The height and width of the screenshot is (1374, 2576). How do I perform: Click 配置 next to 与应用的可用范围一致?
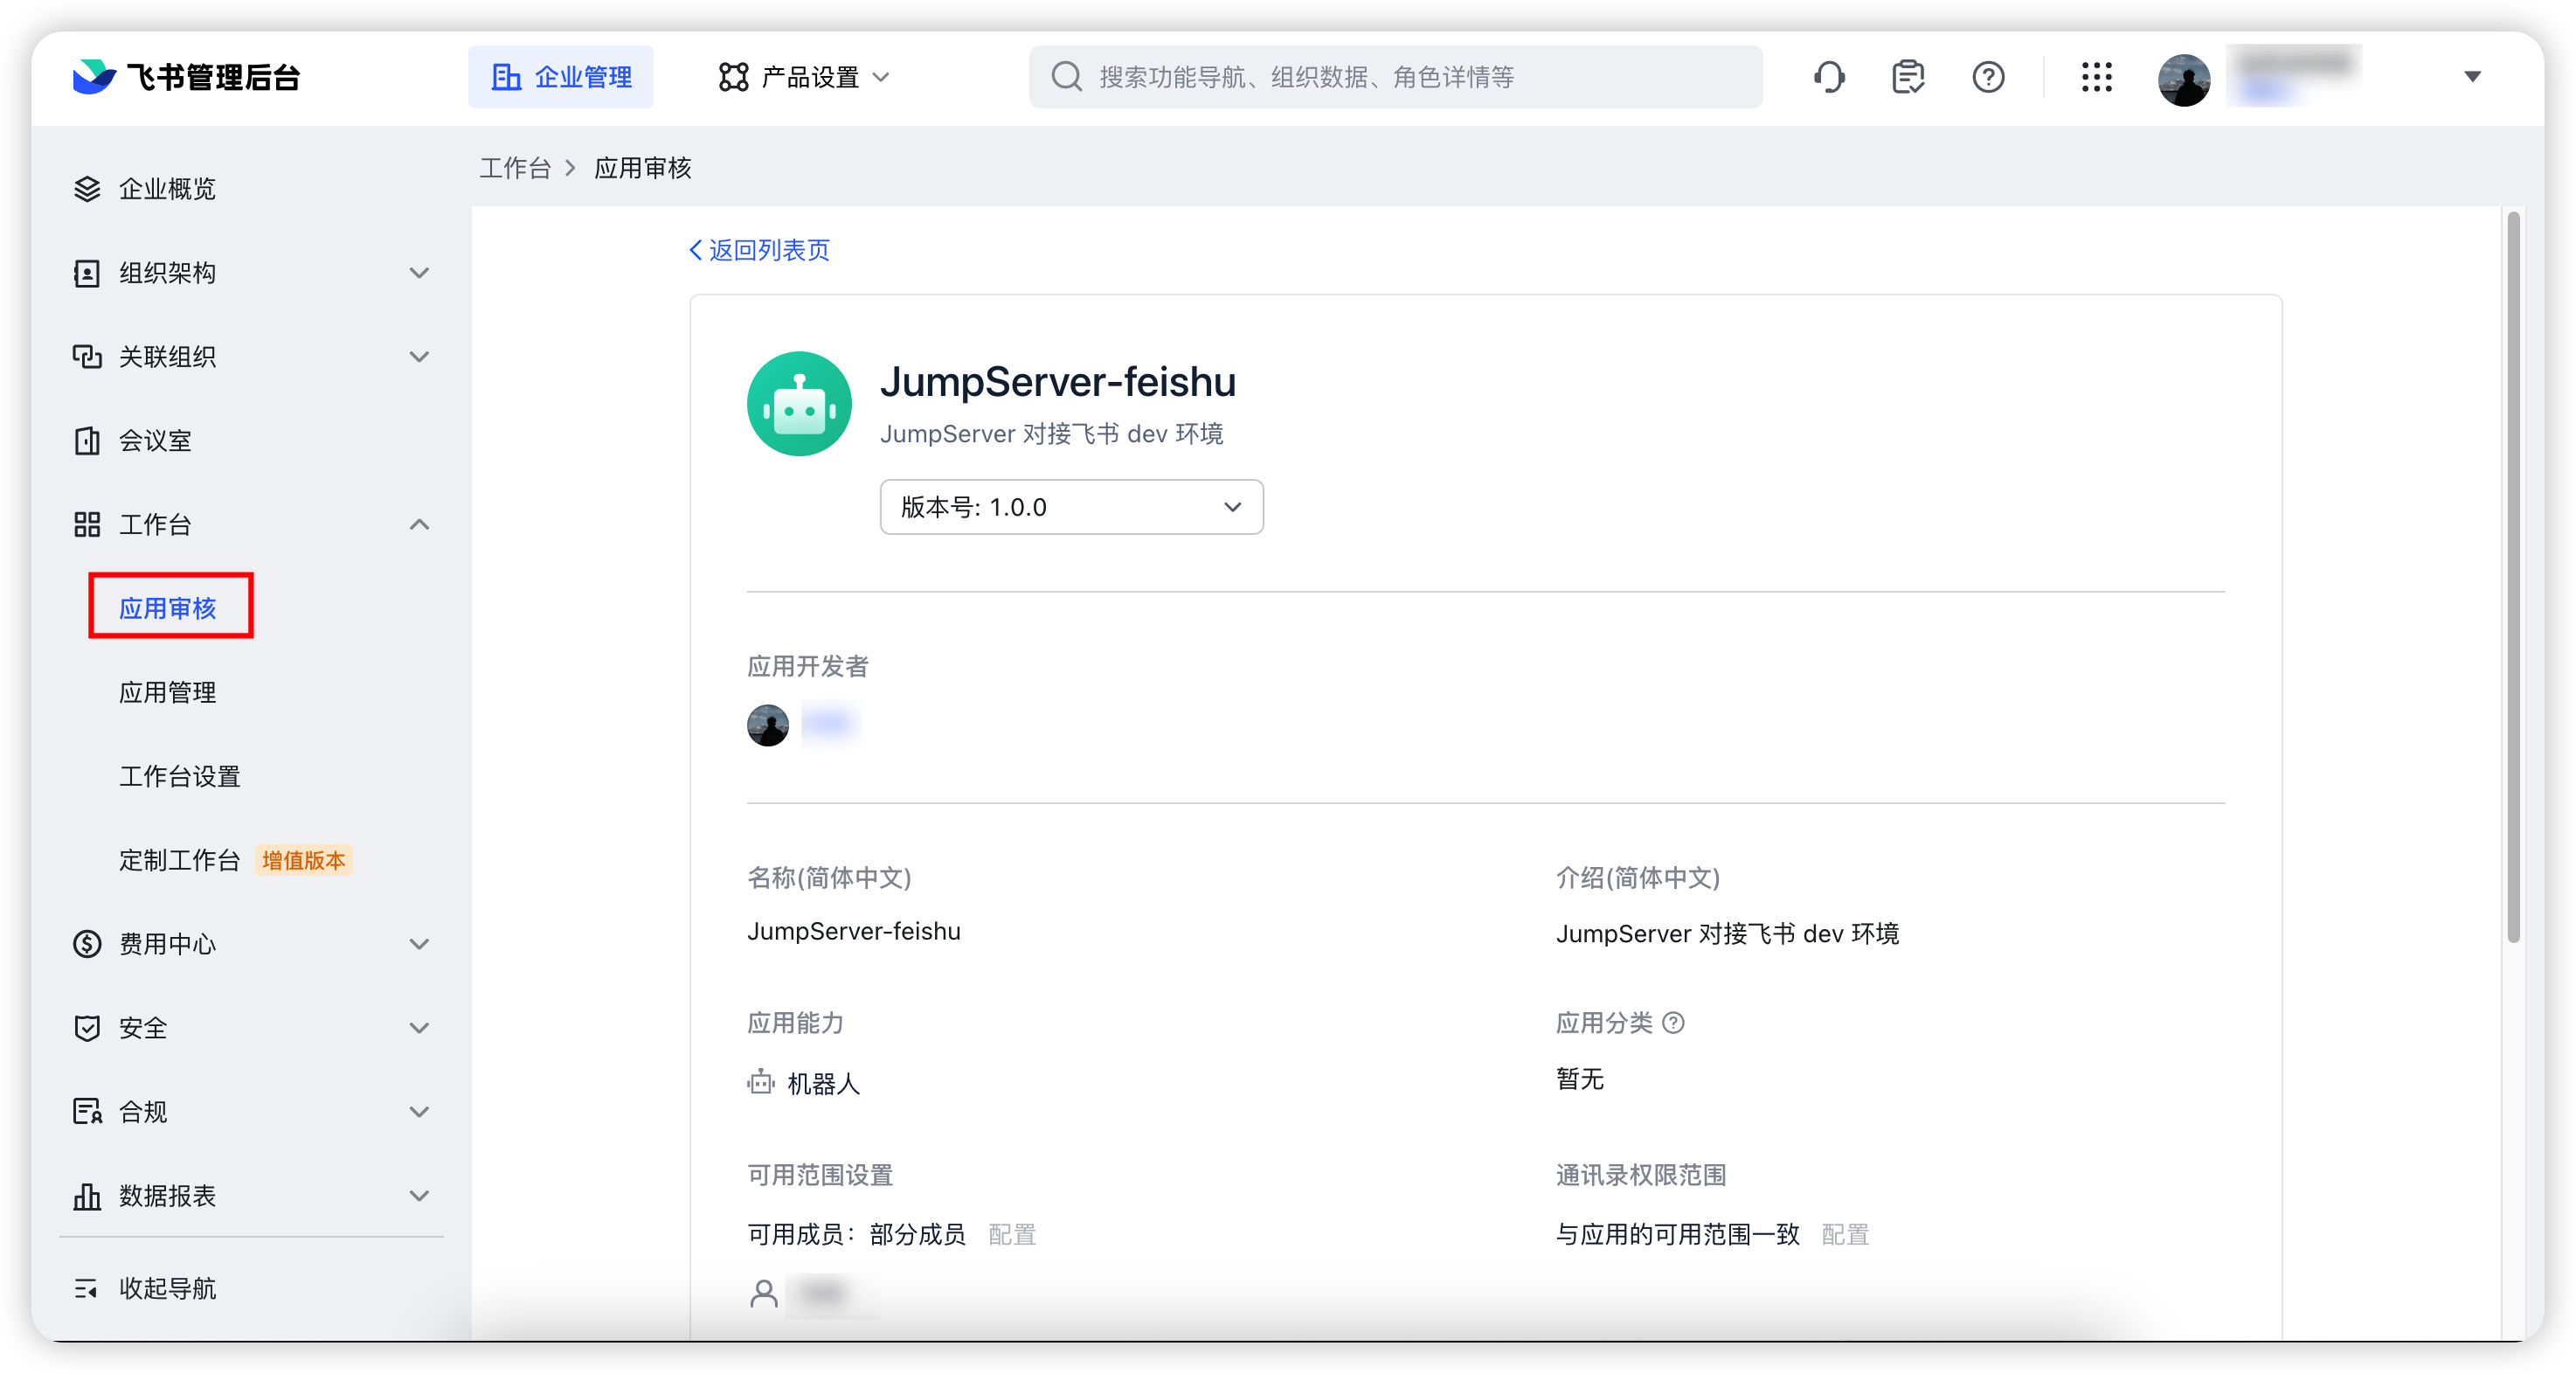pyautogui.click(x=1845, y=1234)
